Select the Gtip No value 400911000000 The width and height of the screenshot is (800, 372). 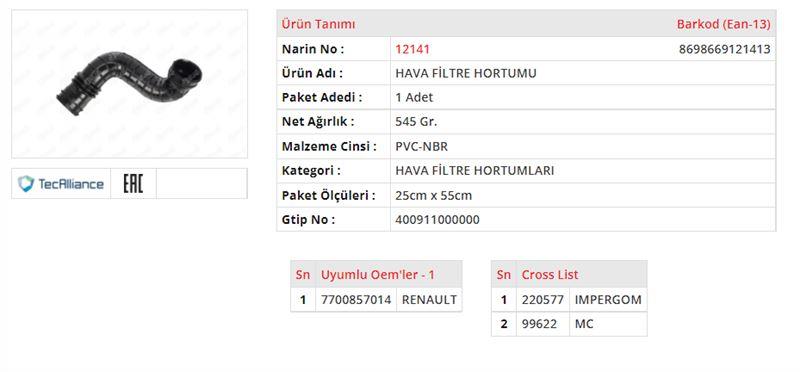[x=437, y=220]
